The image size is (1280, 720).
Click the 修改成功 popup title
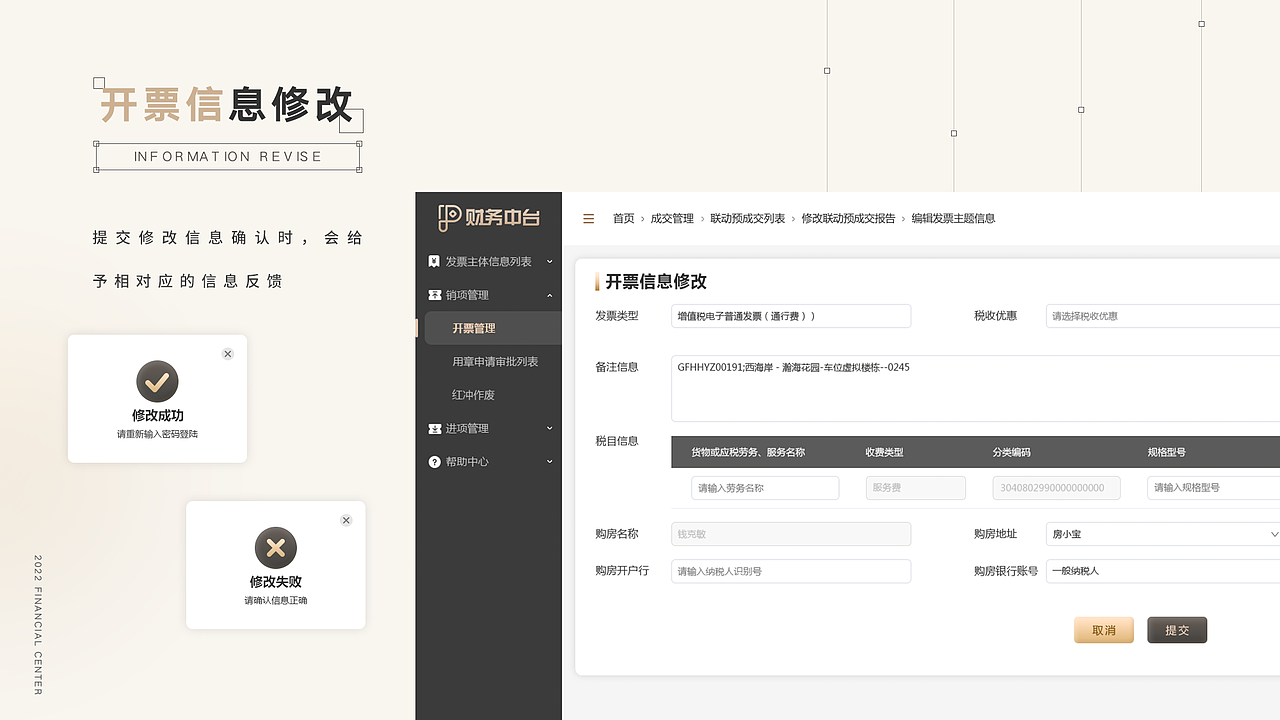[158, 415]
